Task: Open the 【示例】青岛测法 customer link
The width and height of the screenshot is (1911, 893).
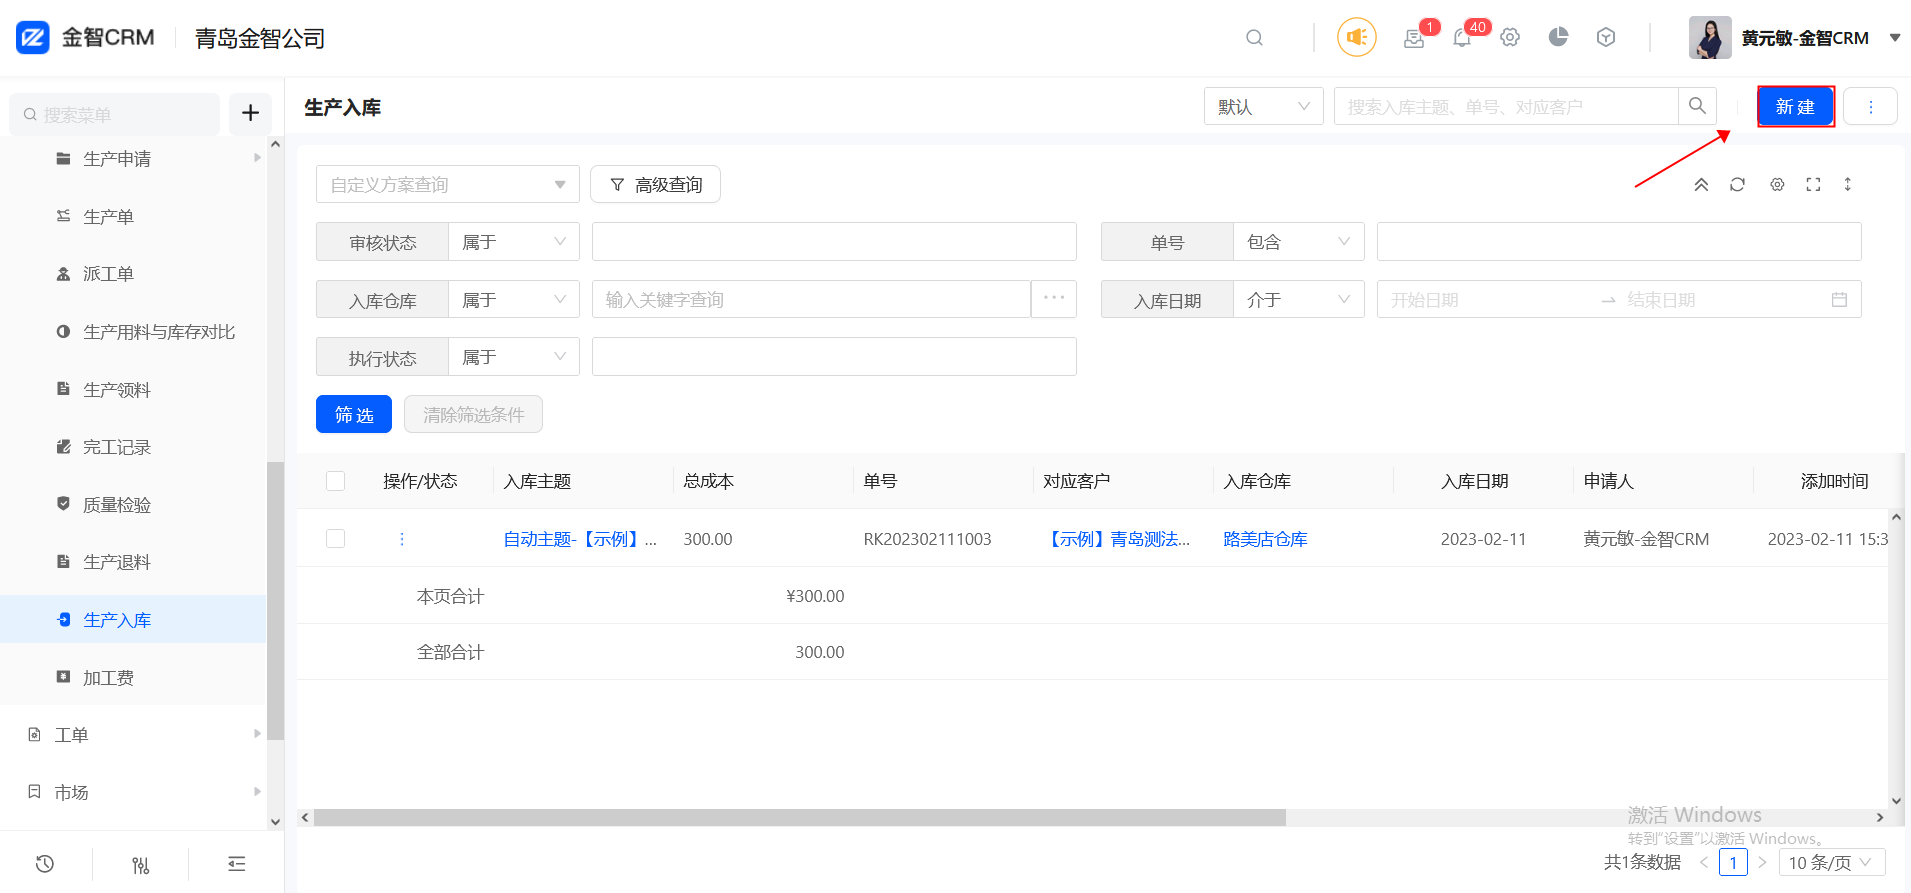Action: pos(1117,539)
